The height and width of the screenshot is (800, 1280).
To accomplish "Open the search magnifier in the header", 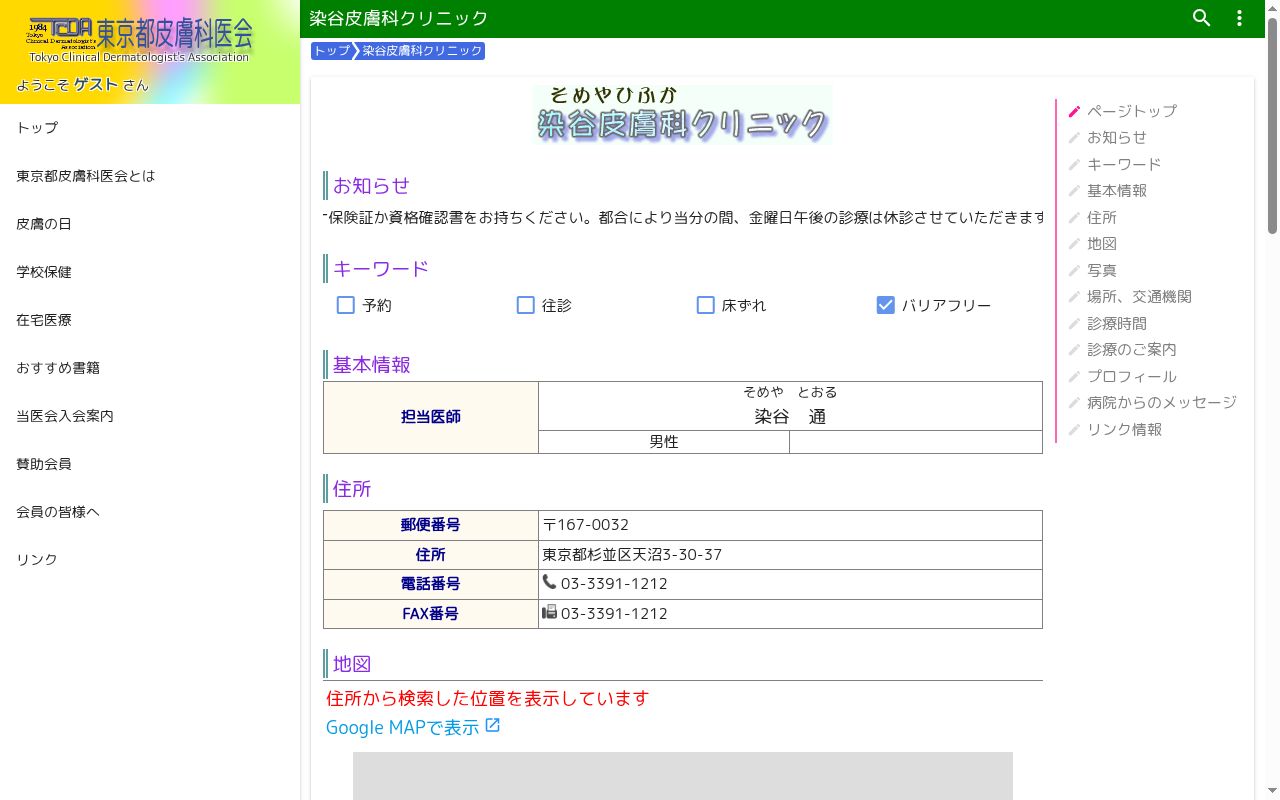I will point(1202,18).
